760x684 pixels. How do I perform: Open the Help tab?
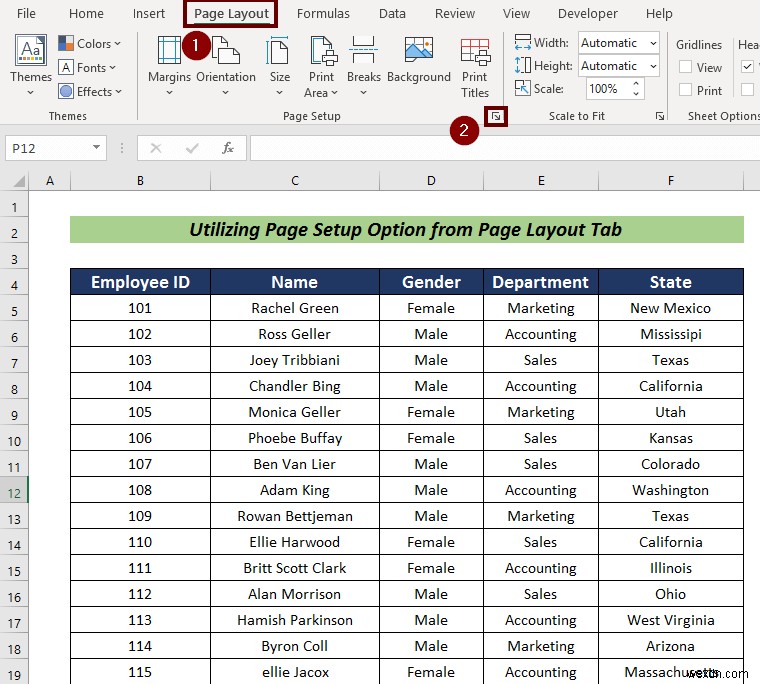(659, 14)
